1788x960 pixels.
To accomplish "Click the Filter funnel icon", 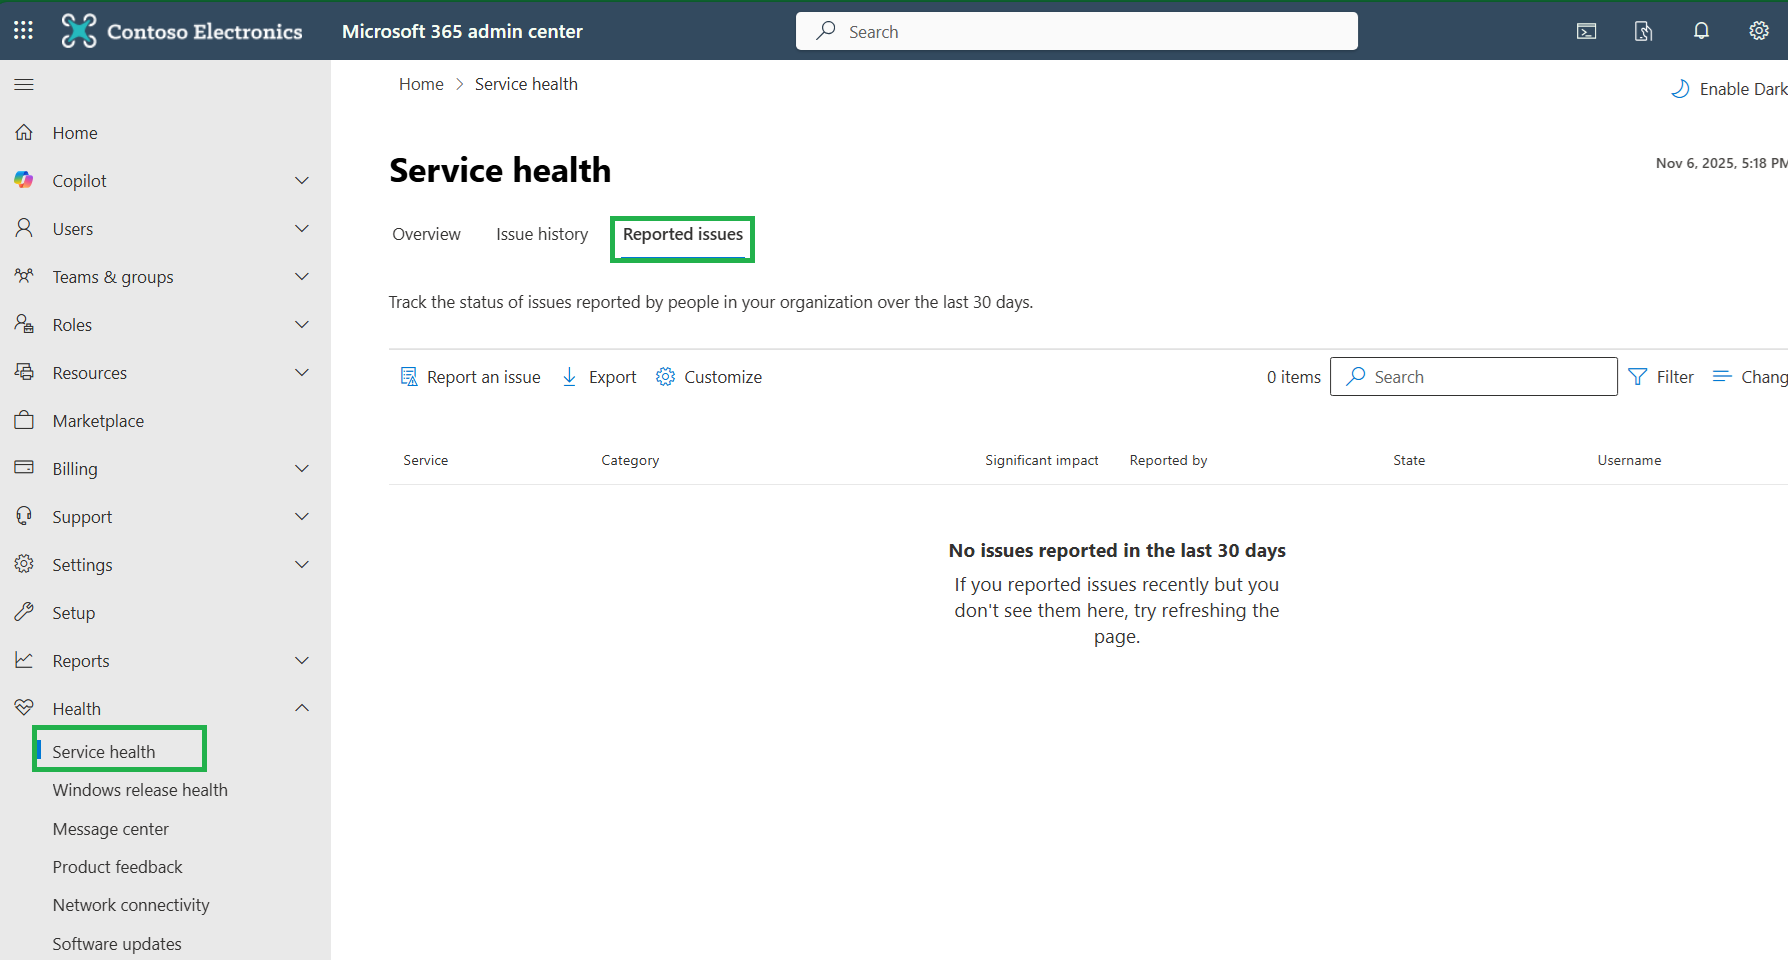I will coord(1638,377).
